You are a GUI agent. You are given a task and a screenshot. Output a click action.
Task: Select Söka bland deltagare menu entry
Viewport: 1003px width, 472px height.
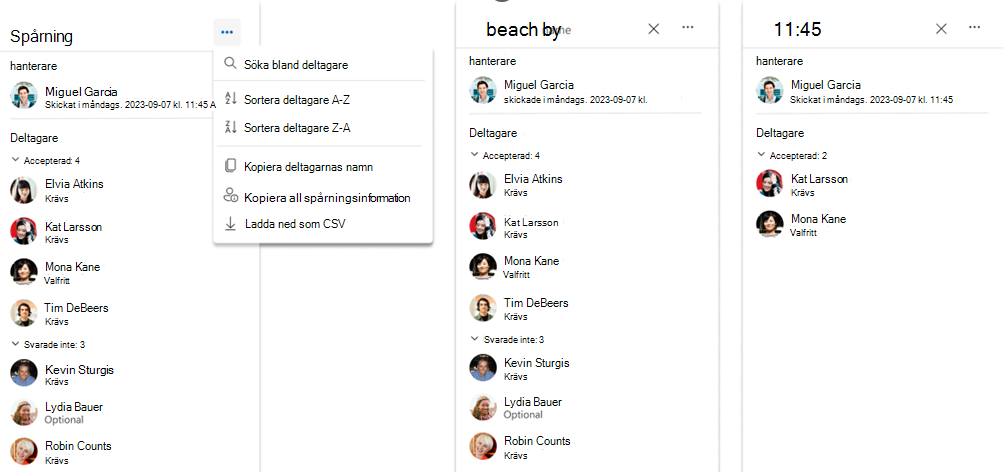(x=323, y=65)
